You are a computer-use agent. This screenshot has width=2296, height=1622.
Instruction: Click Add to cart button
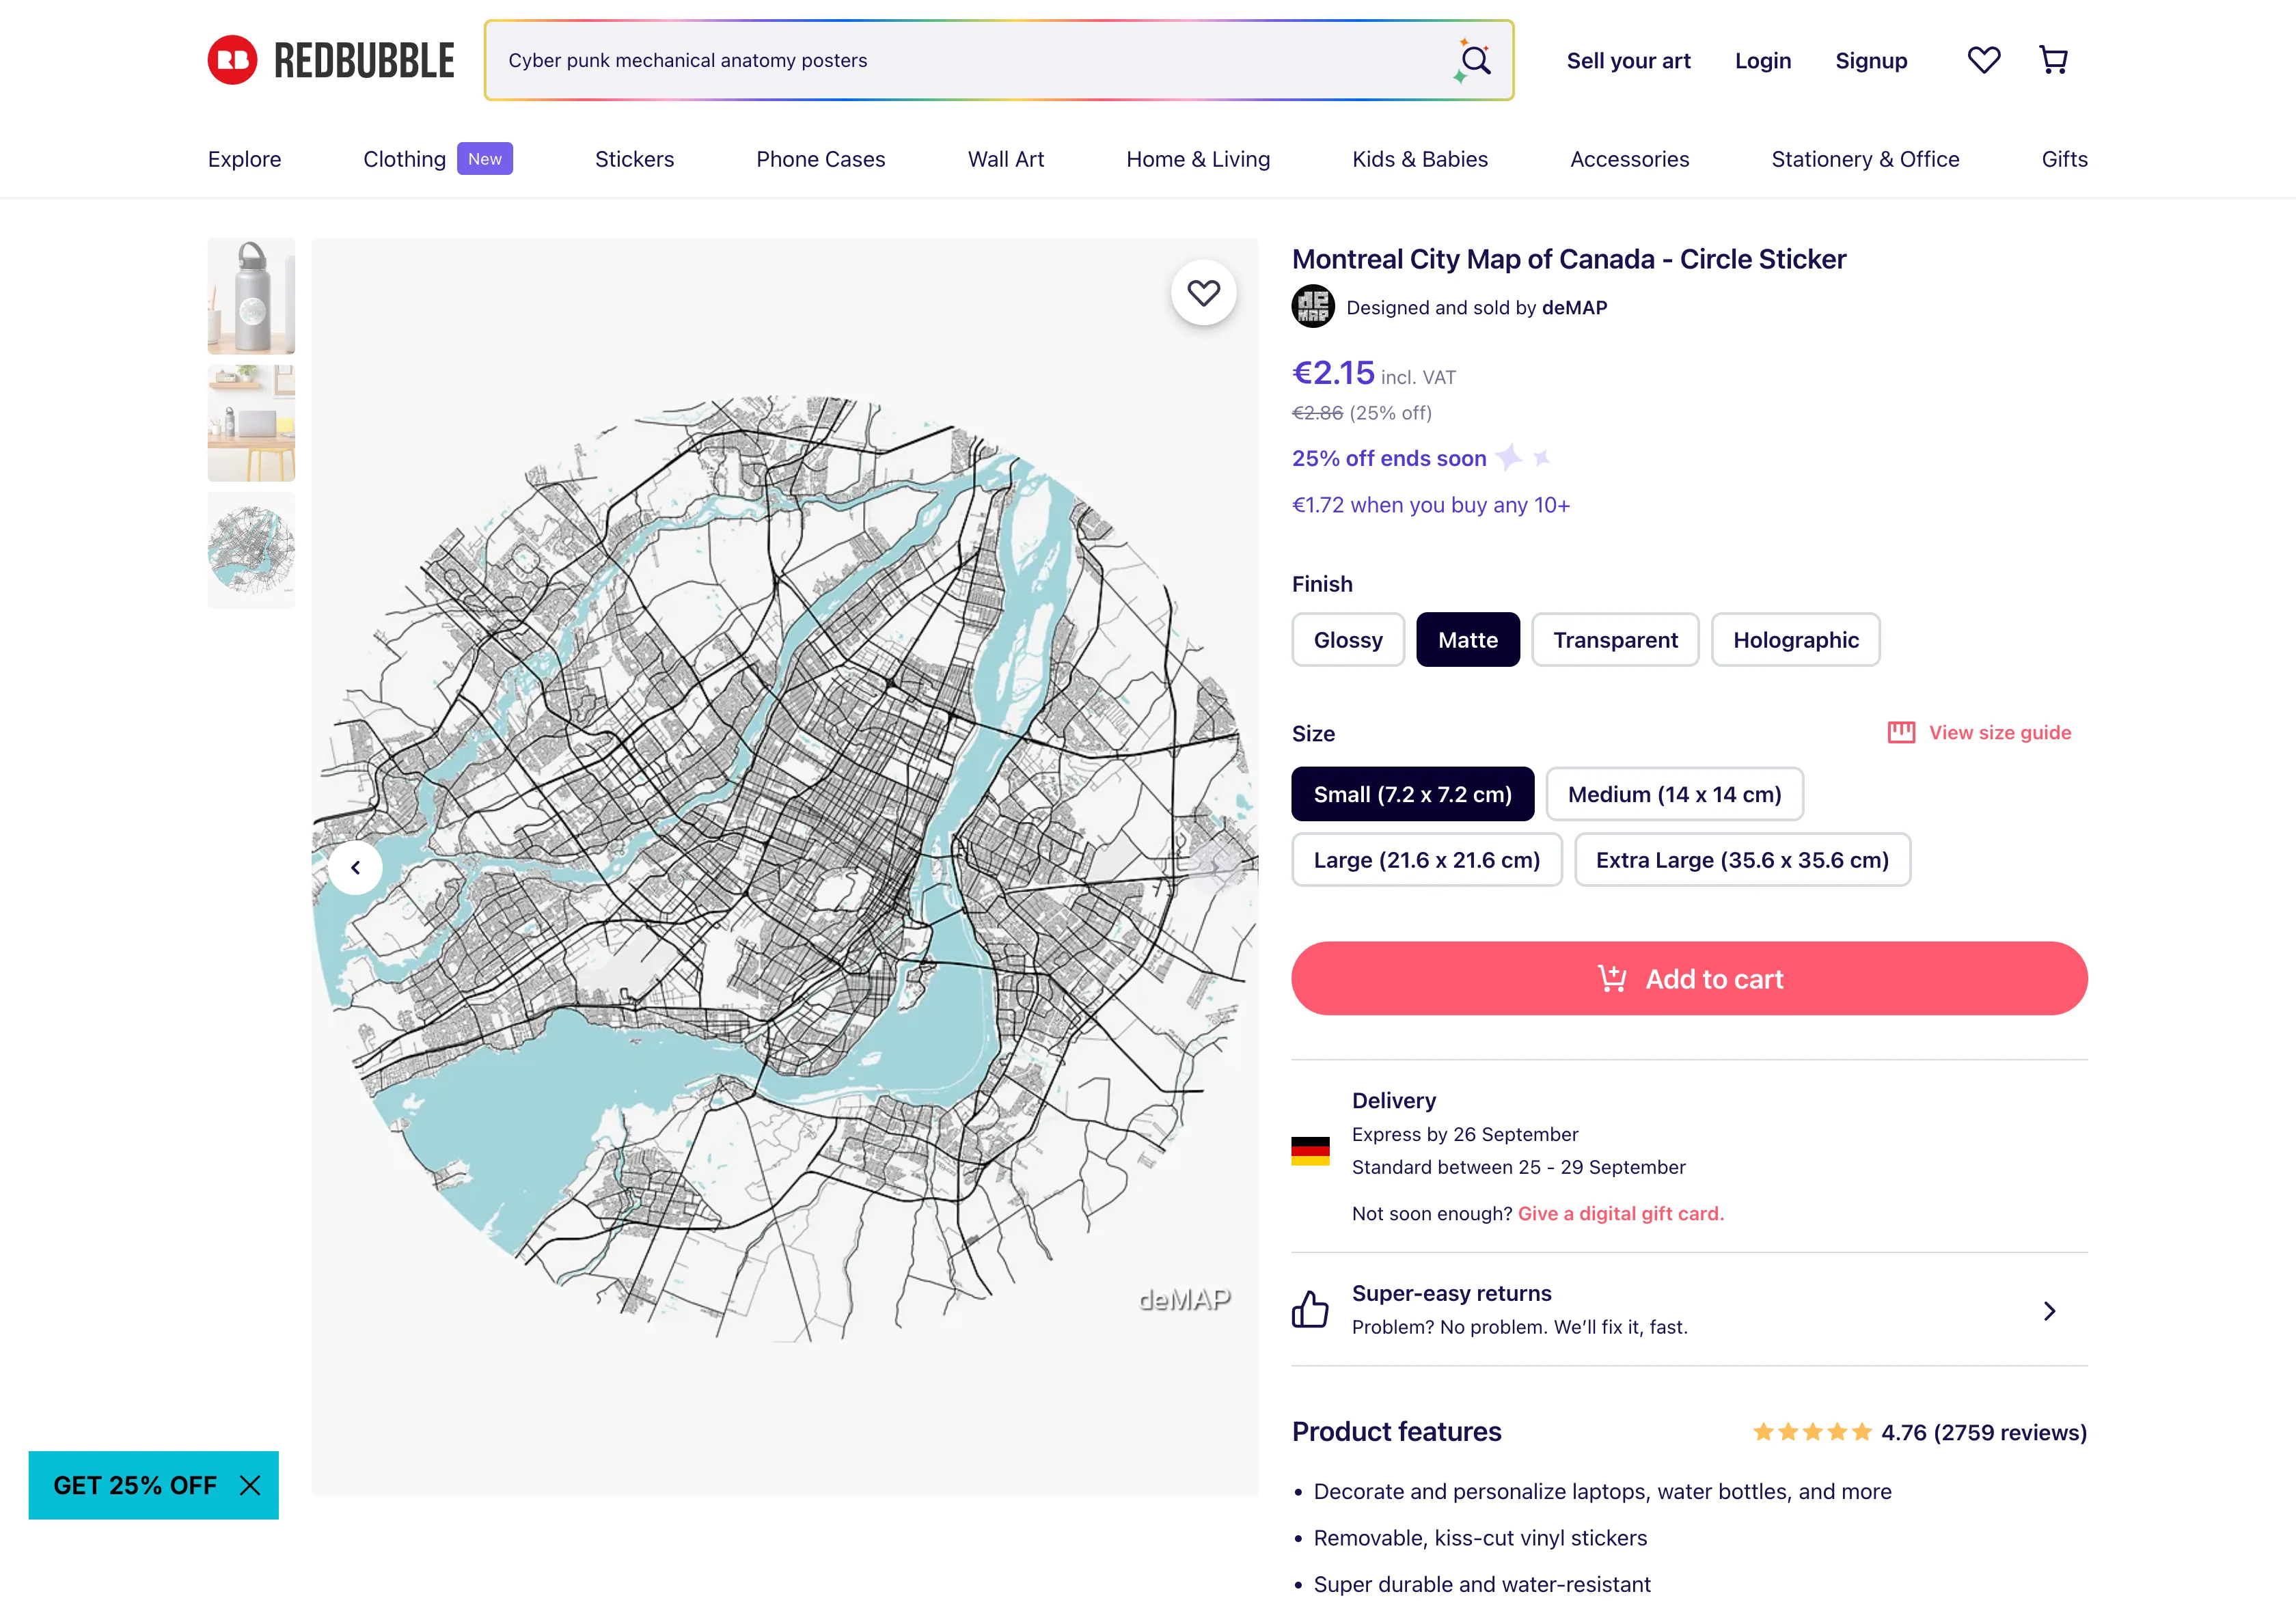tap(1689, 978)
